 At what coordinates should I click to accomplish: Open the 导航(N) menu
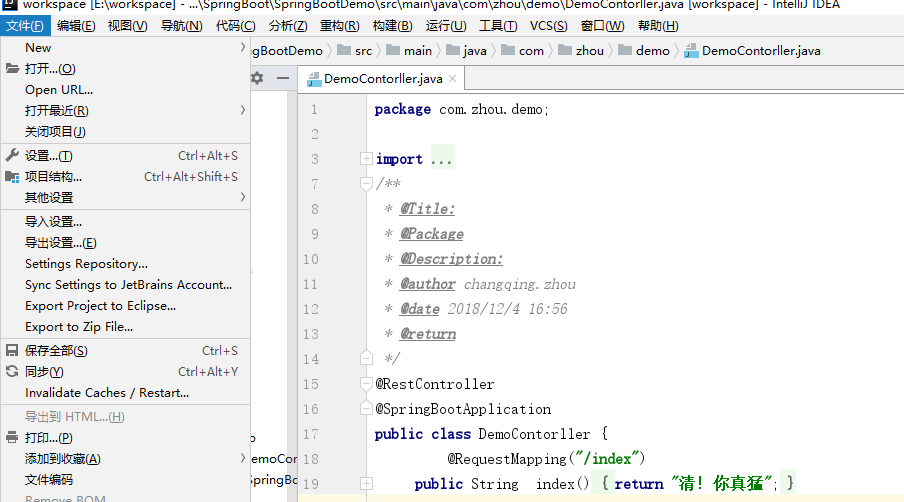pyautogui.click(x=181, y=26)
